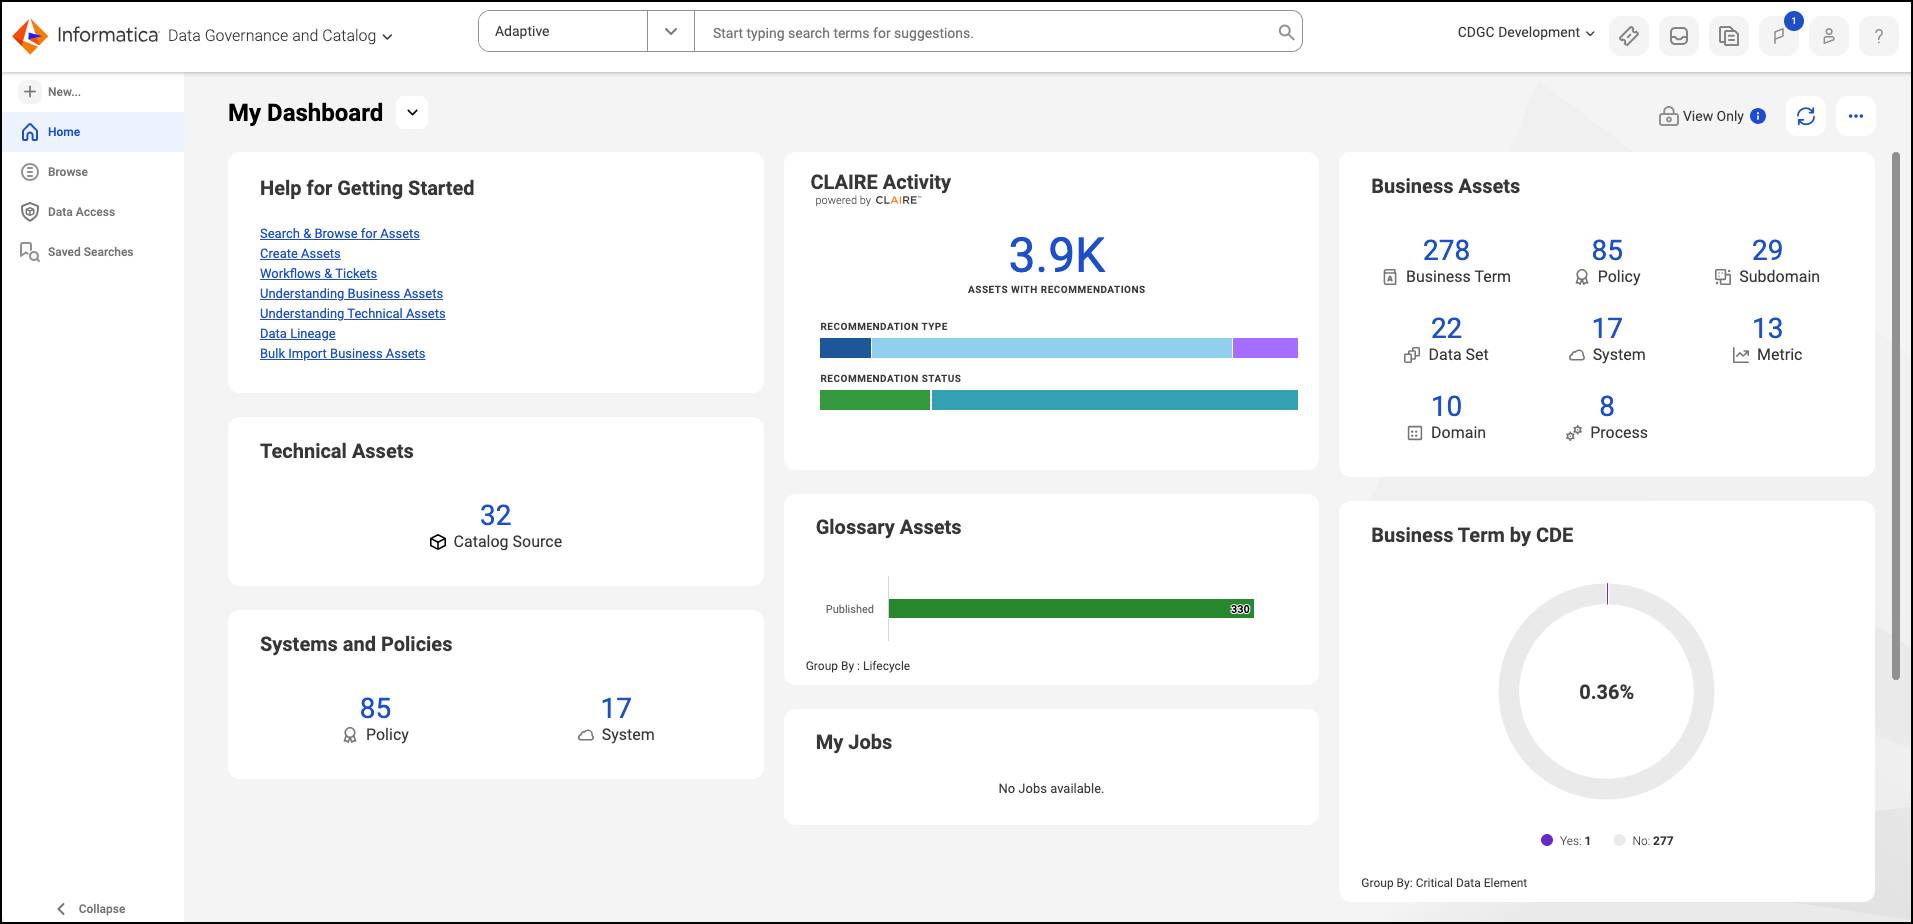Select Home in the sidebar

point(92,132)
